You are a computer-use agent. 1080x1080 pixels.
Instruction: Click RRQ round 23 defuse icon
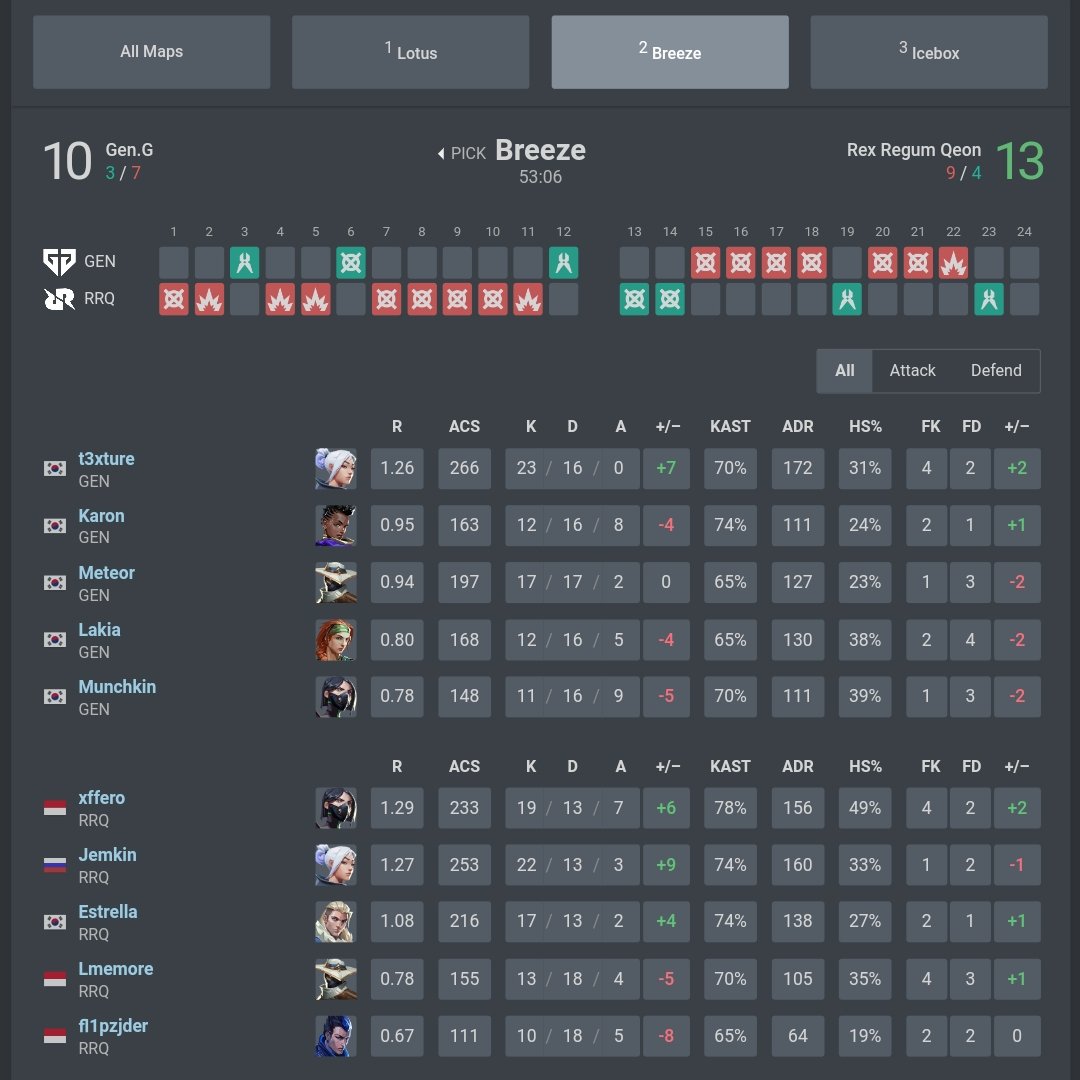pyautogui.click(x=989, y=300)
